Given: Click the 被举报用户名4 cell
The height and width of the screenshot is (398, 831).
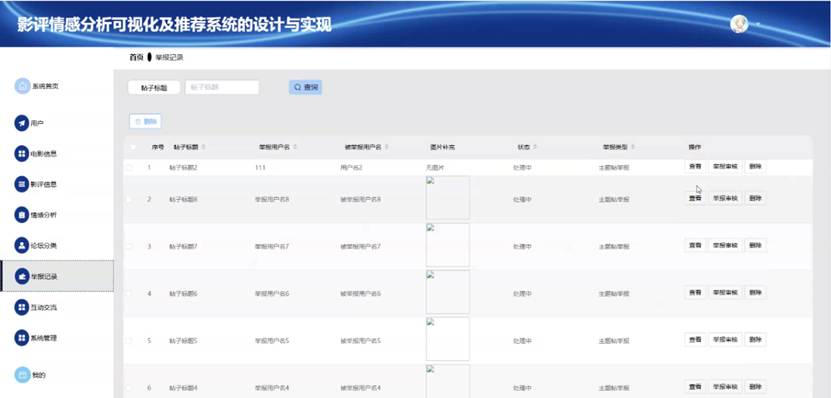Looking at the screenshot, I should point(360,387).
